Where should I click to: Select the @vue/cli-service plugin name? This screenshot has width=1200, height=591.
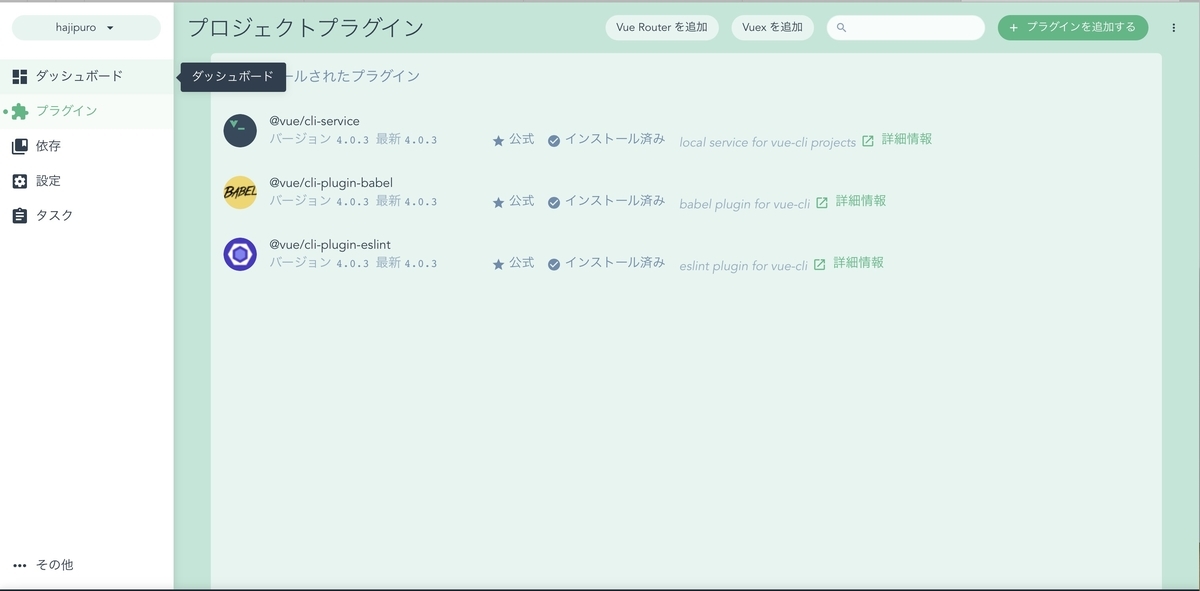(314, 122)
